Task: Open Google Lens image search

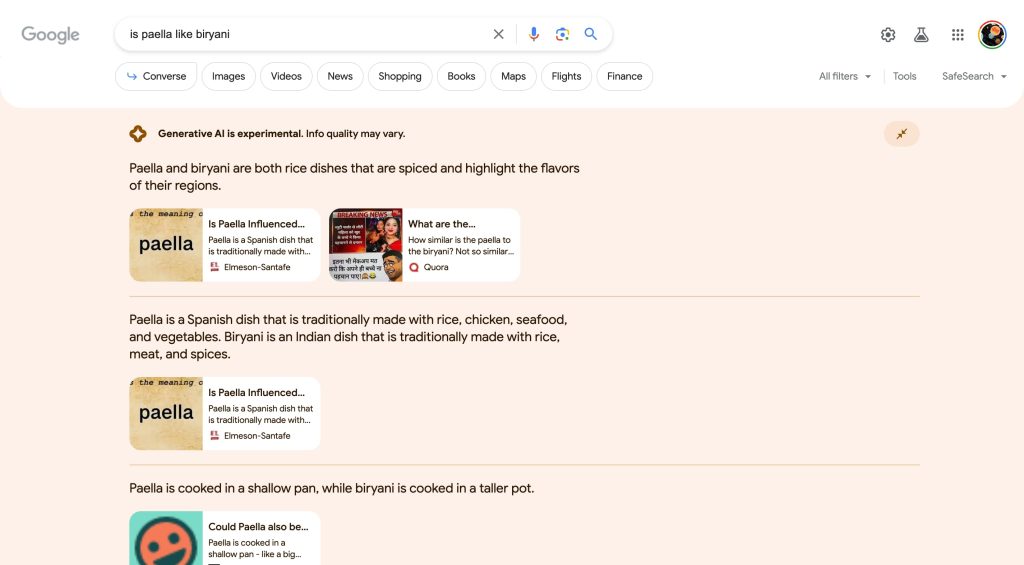Action: pos(562,34)
